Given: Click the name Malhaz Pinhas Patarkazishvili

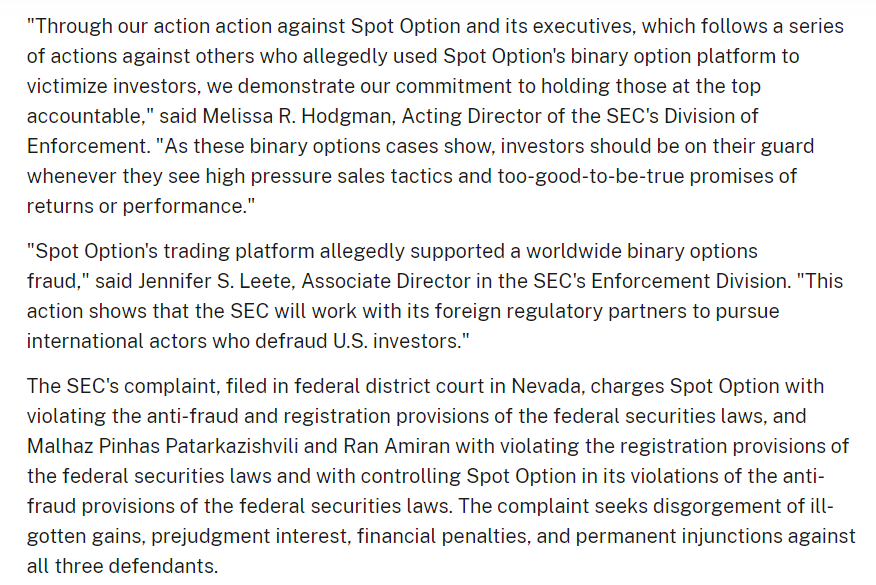Looking at the screenshot, I should point(163,445).
